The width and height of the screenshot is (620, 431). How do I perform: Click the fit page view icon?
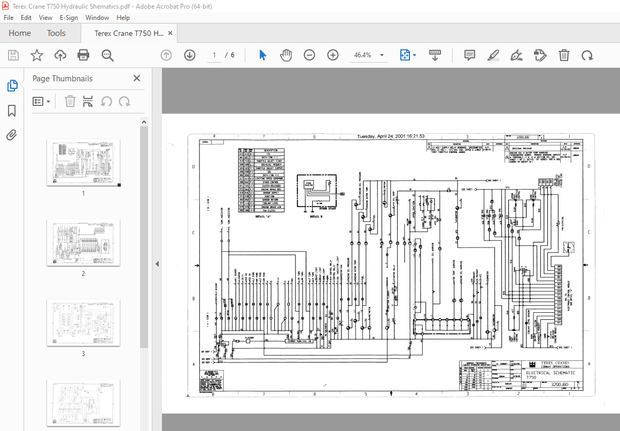(405, 55)
